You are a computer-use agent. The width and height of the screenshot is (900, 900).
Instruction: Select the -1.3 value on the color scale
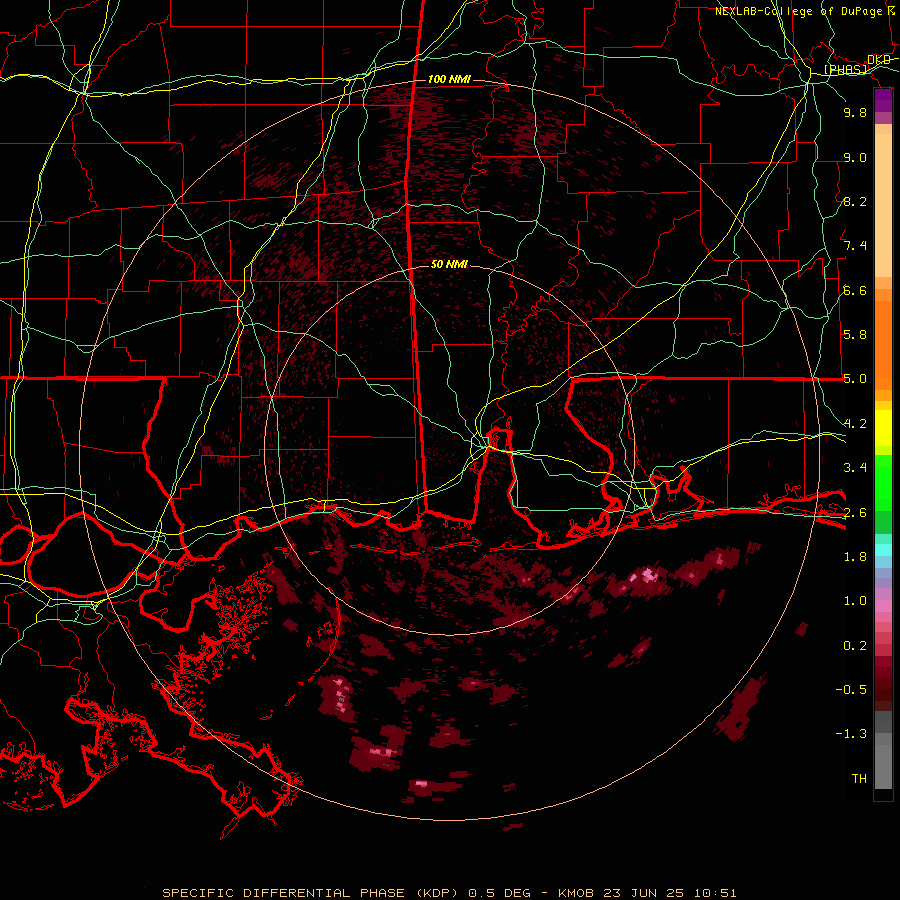pyautogui.click(x=851, y=734)
